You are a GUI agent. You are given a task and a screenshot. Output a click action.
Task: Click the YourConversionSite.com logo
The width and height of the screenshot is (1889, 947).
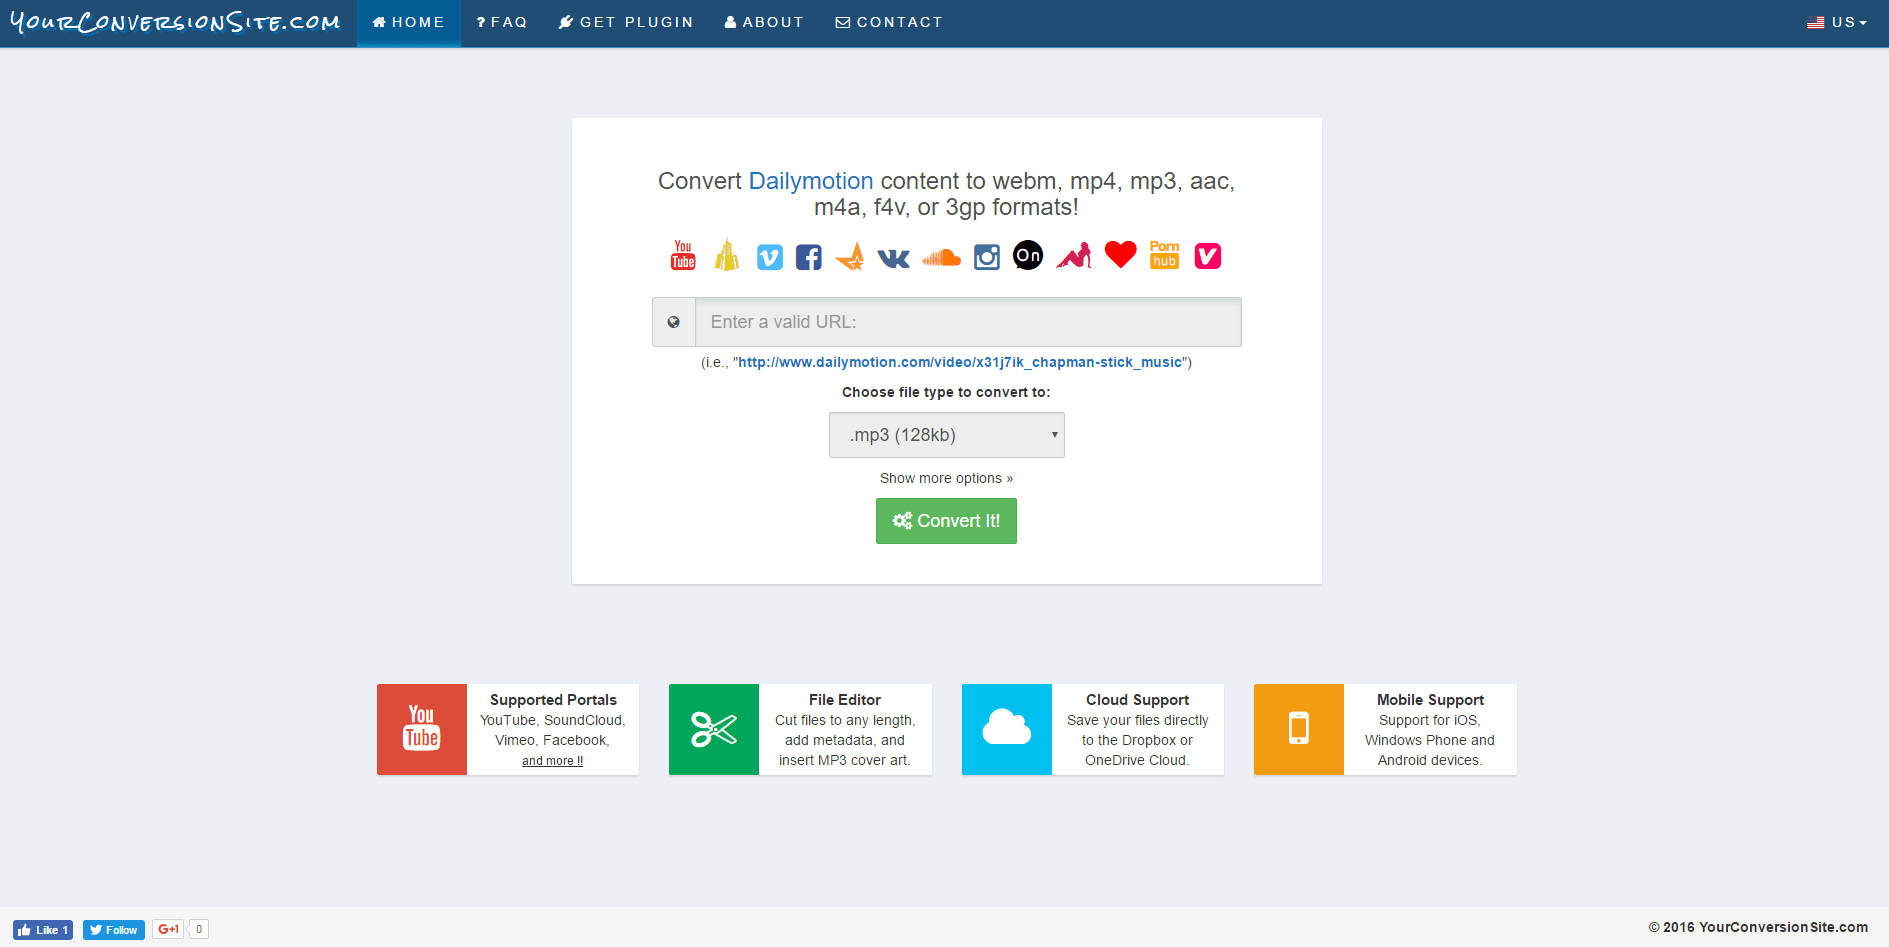[175, 22]
